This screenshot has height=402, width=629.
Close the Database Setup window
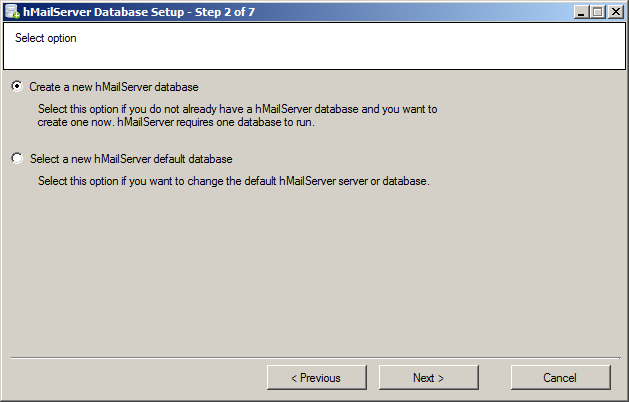coord(617,11)
